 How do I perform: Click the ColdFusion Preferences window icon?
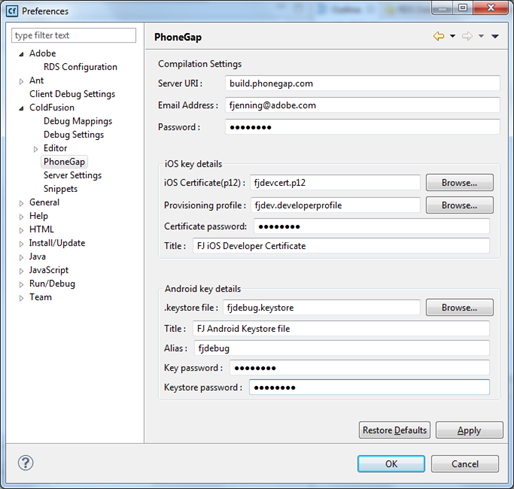12,11
